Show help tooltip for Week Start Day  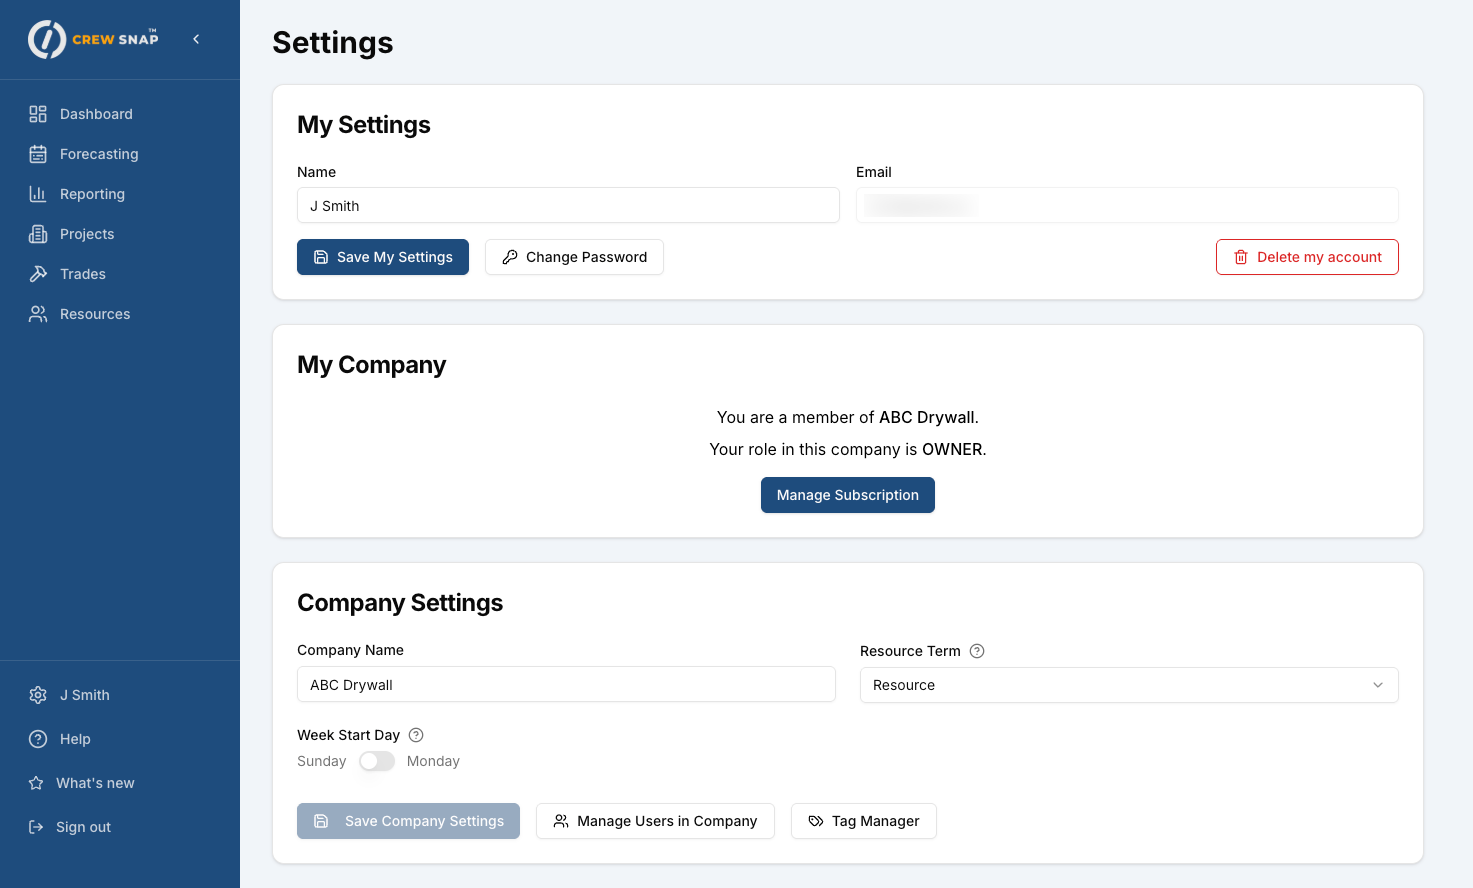416,735
